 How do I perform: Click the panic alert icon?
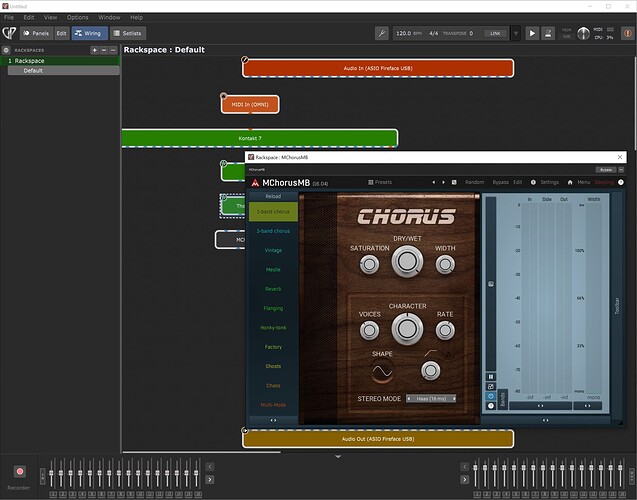(x=627, y=33)
